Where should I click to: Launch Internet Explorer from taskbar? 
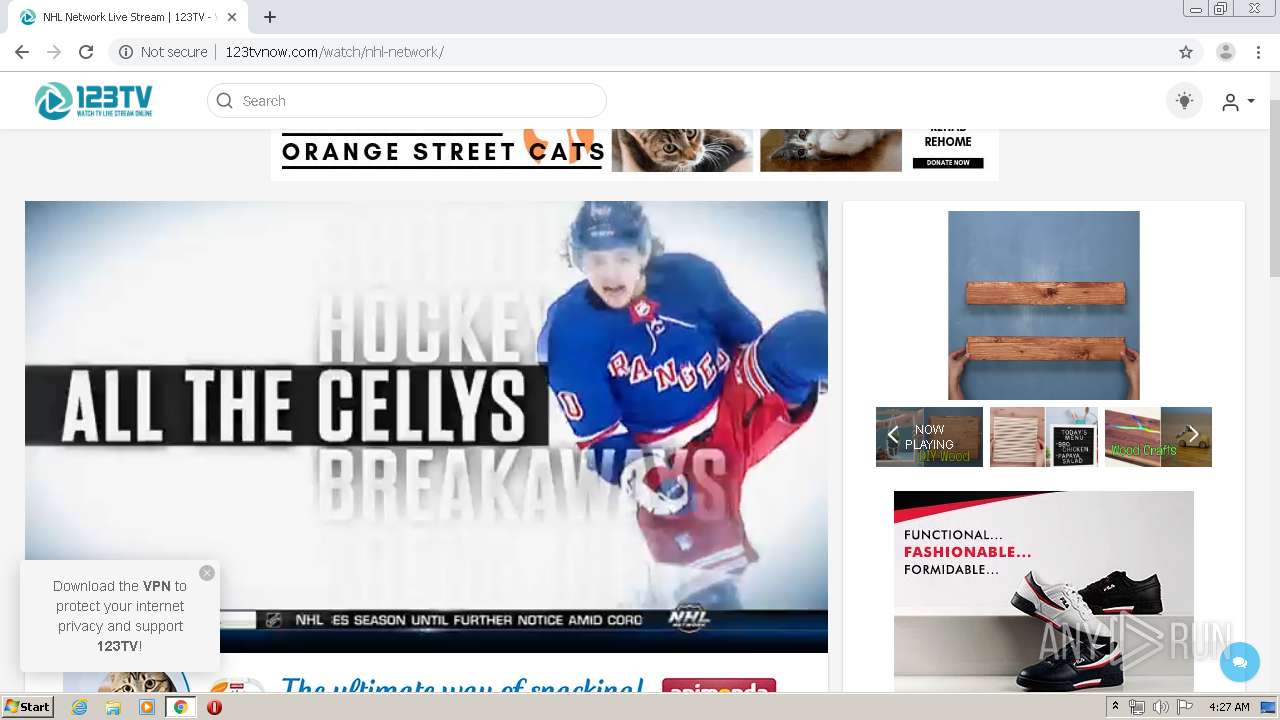tap(79, 707)
